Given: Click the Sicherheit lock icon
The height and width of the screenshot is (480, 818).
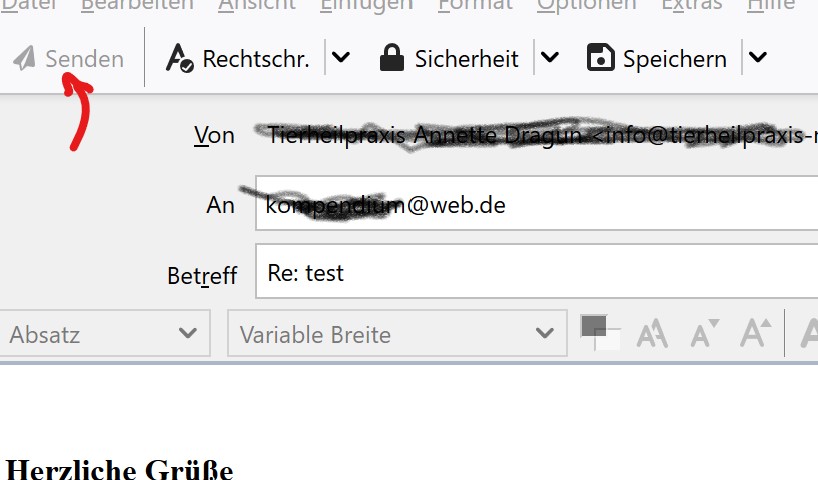Looking at the screenshot, I should 392,58.
